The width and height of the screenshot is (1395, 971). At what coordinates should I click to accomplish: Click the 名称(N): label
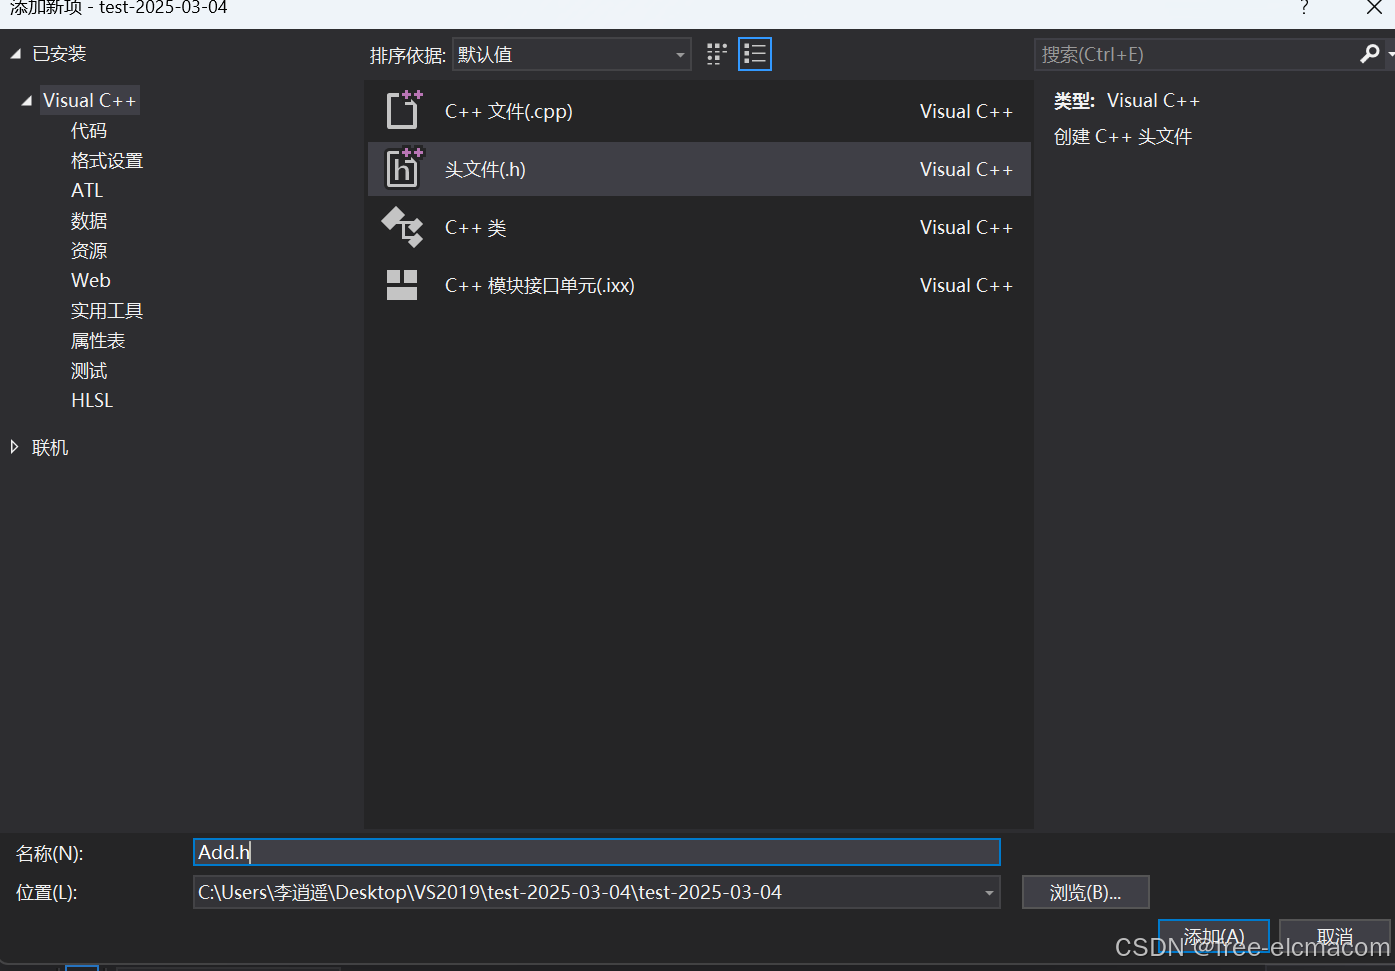click(50, 853)
